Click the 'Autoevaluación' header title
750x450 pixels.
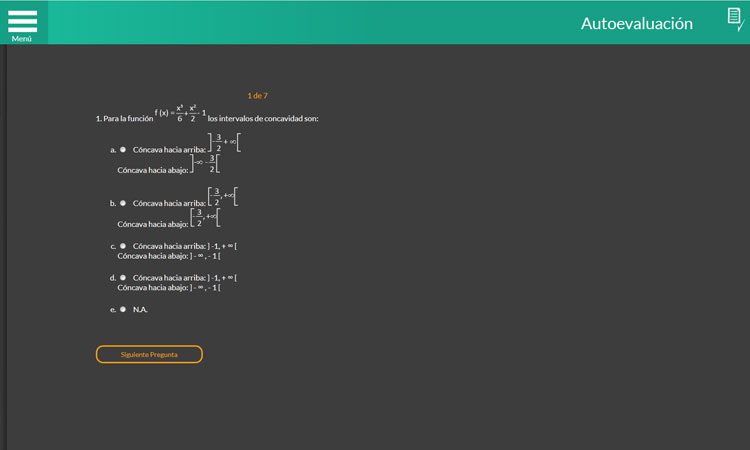[636, 24]
